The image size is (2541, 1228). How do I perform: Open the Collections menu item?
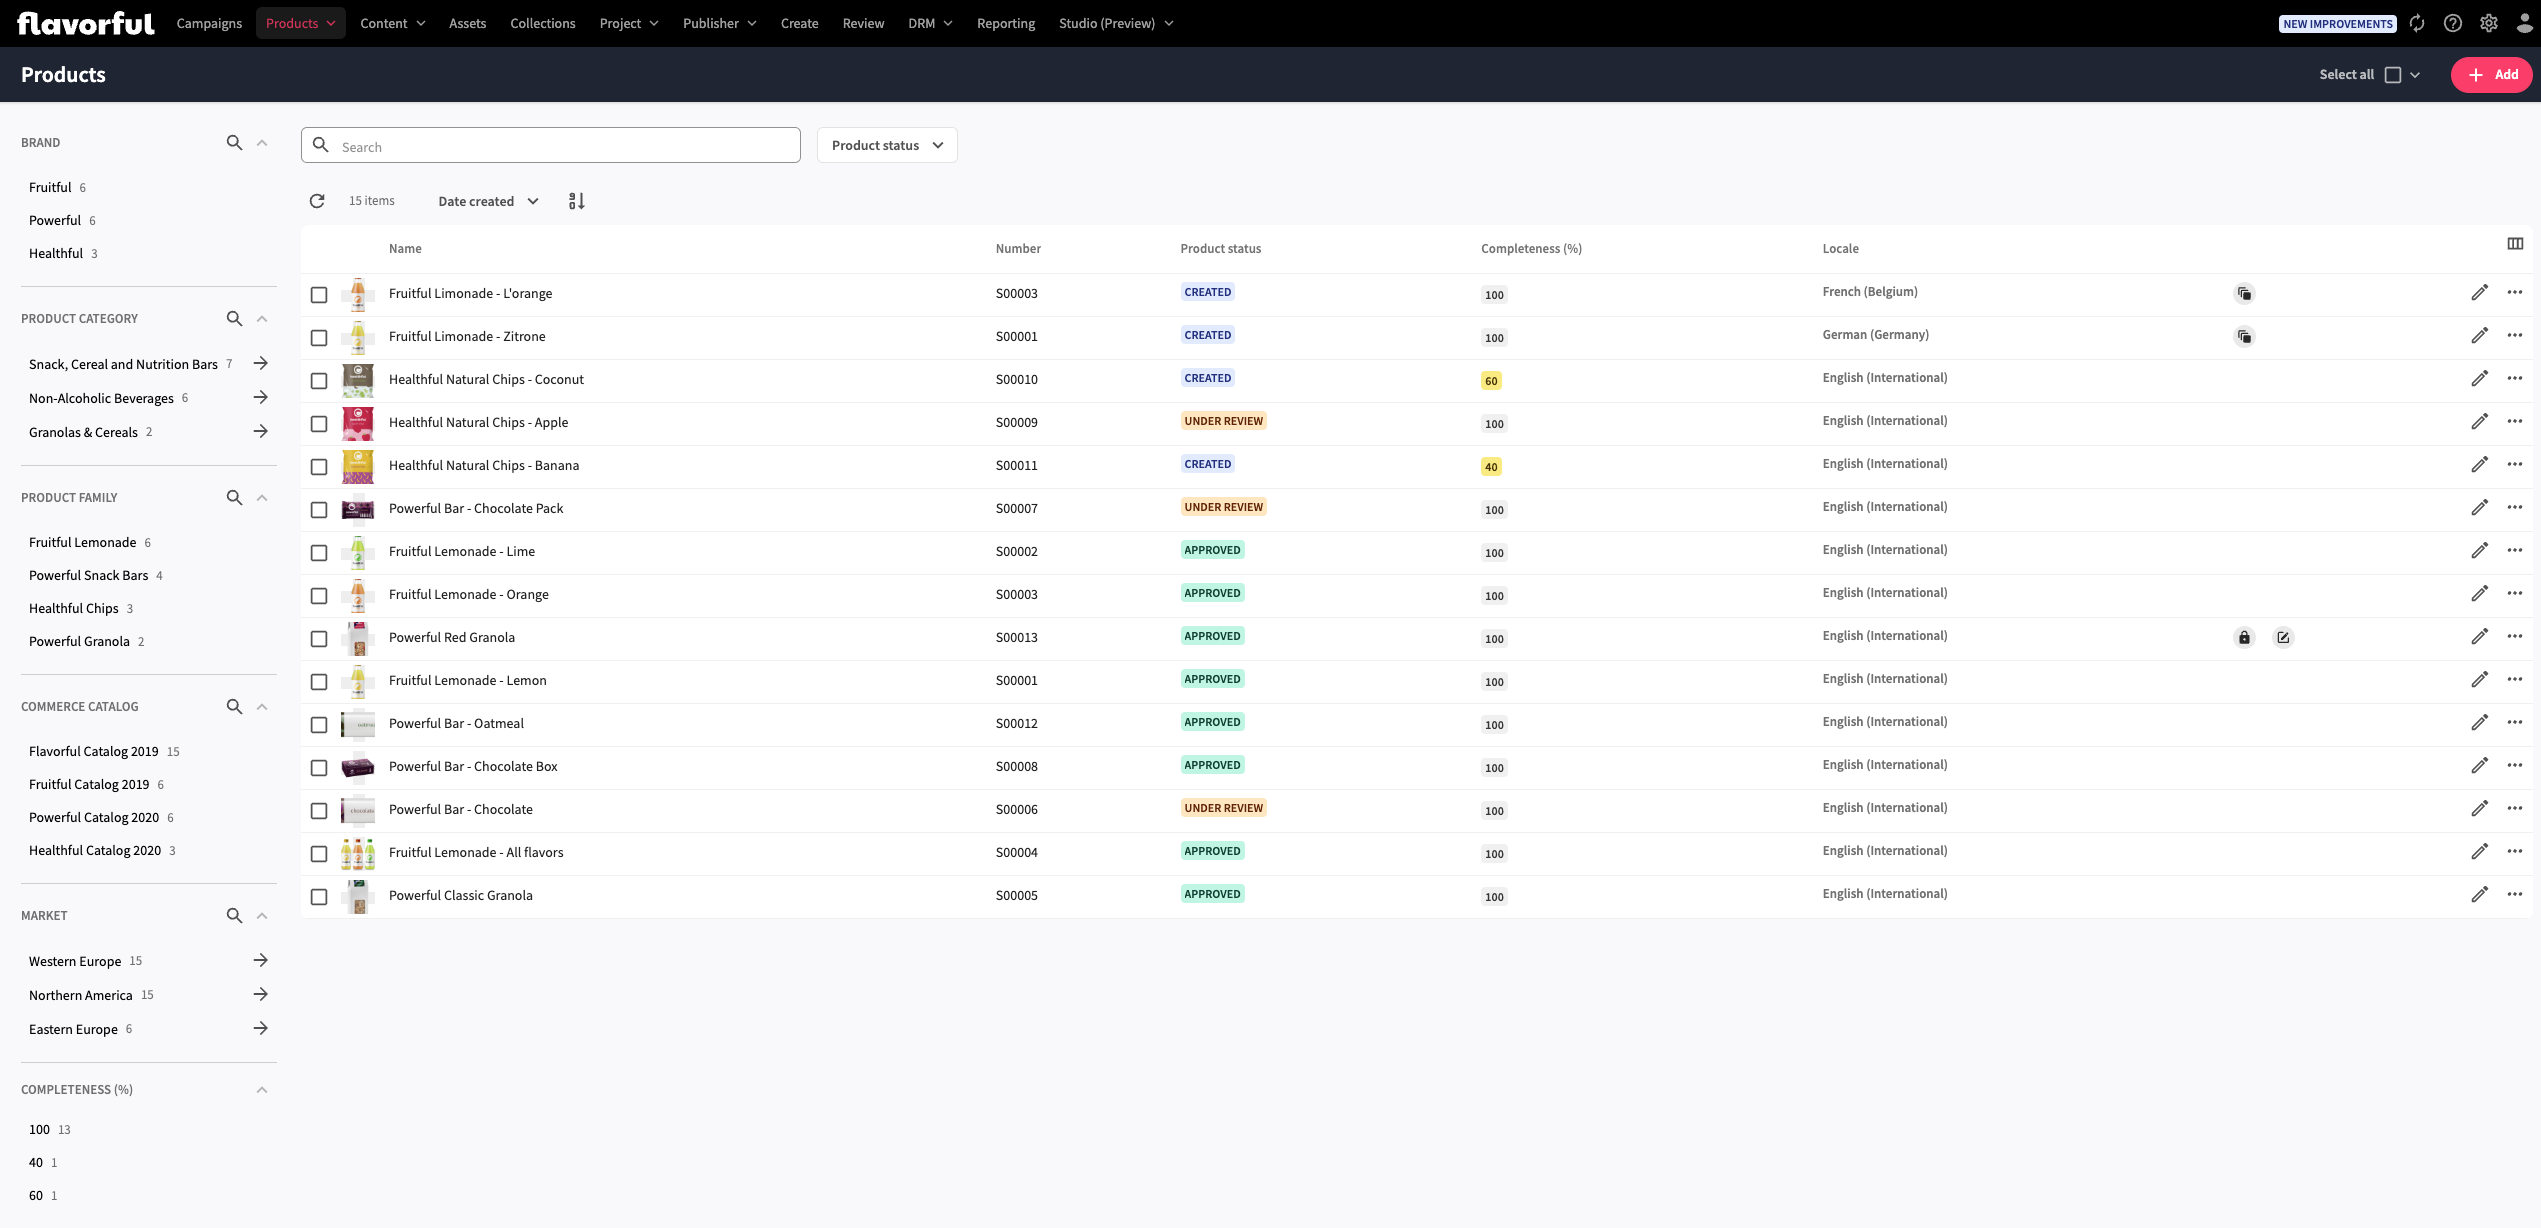coord(542,23)
